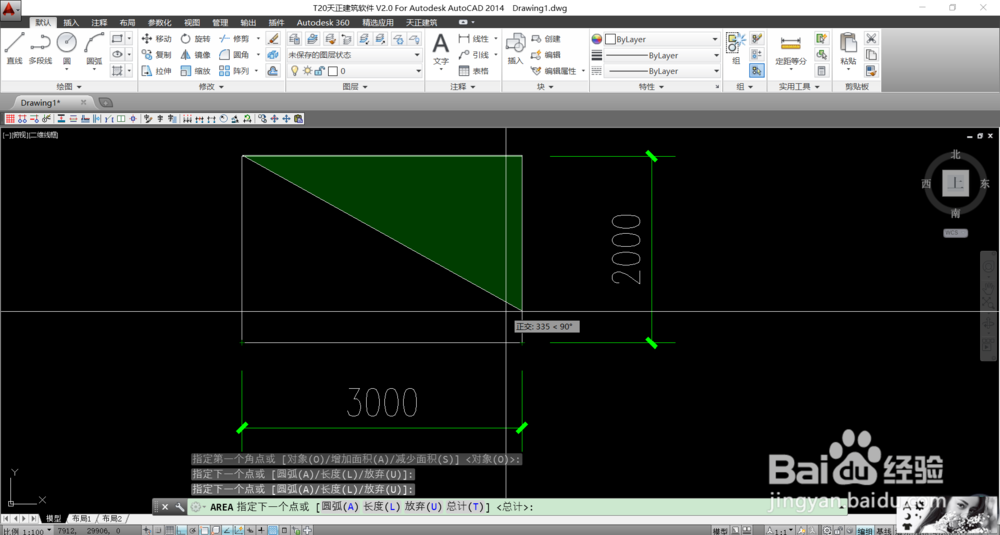
Task: Open the 注释 ribbon tab
Action: tap(99, 22)
